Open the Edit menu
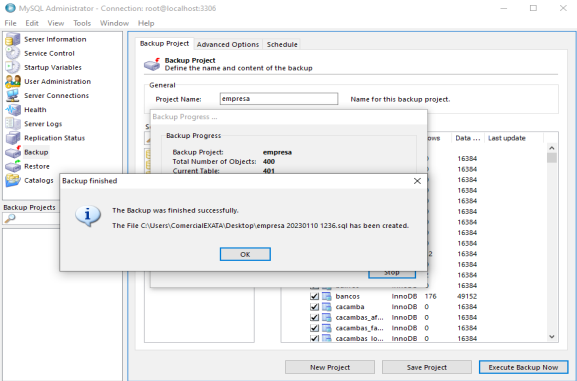 tap(32, 23)
